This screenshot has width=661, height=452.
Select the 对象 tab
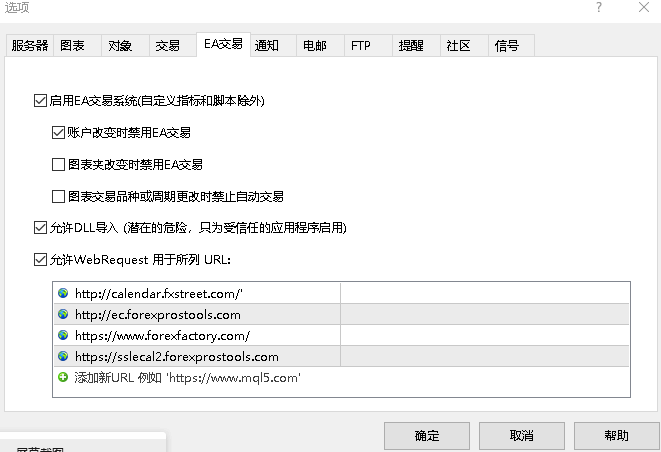point(126,46)
